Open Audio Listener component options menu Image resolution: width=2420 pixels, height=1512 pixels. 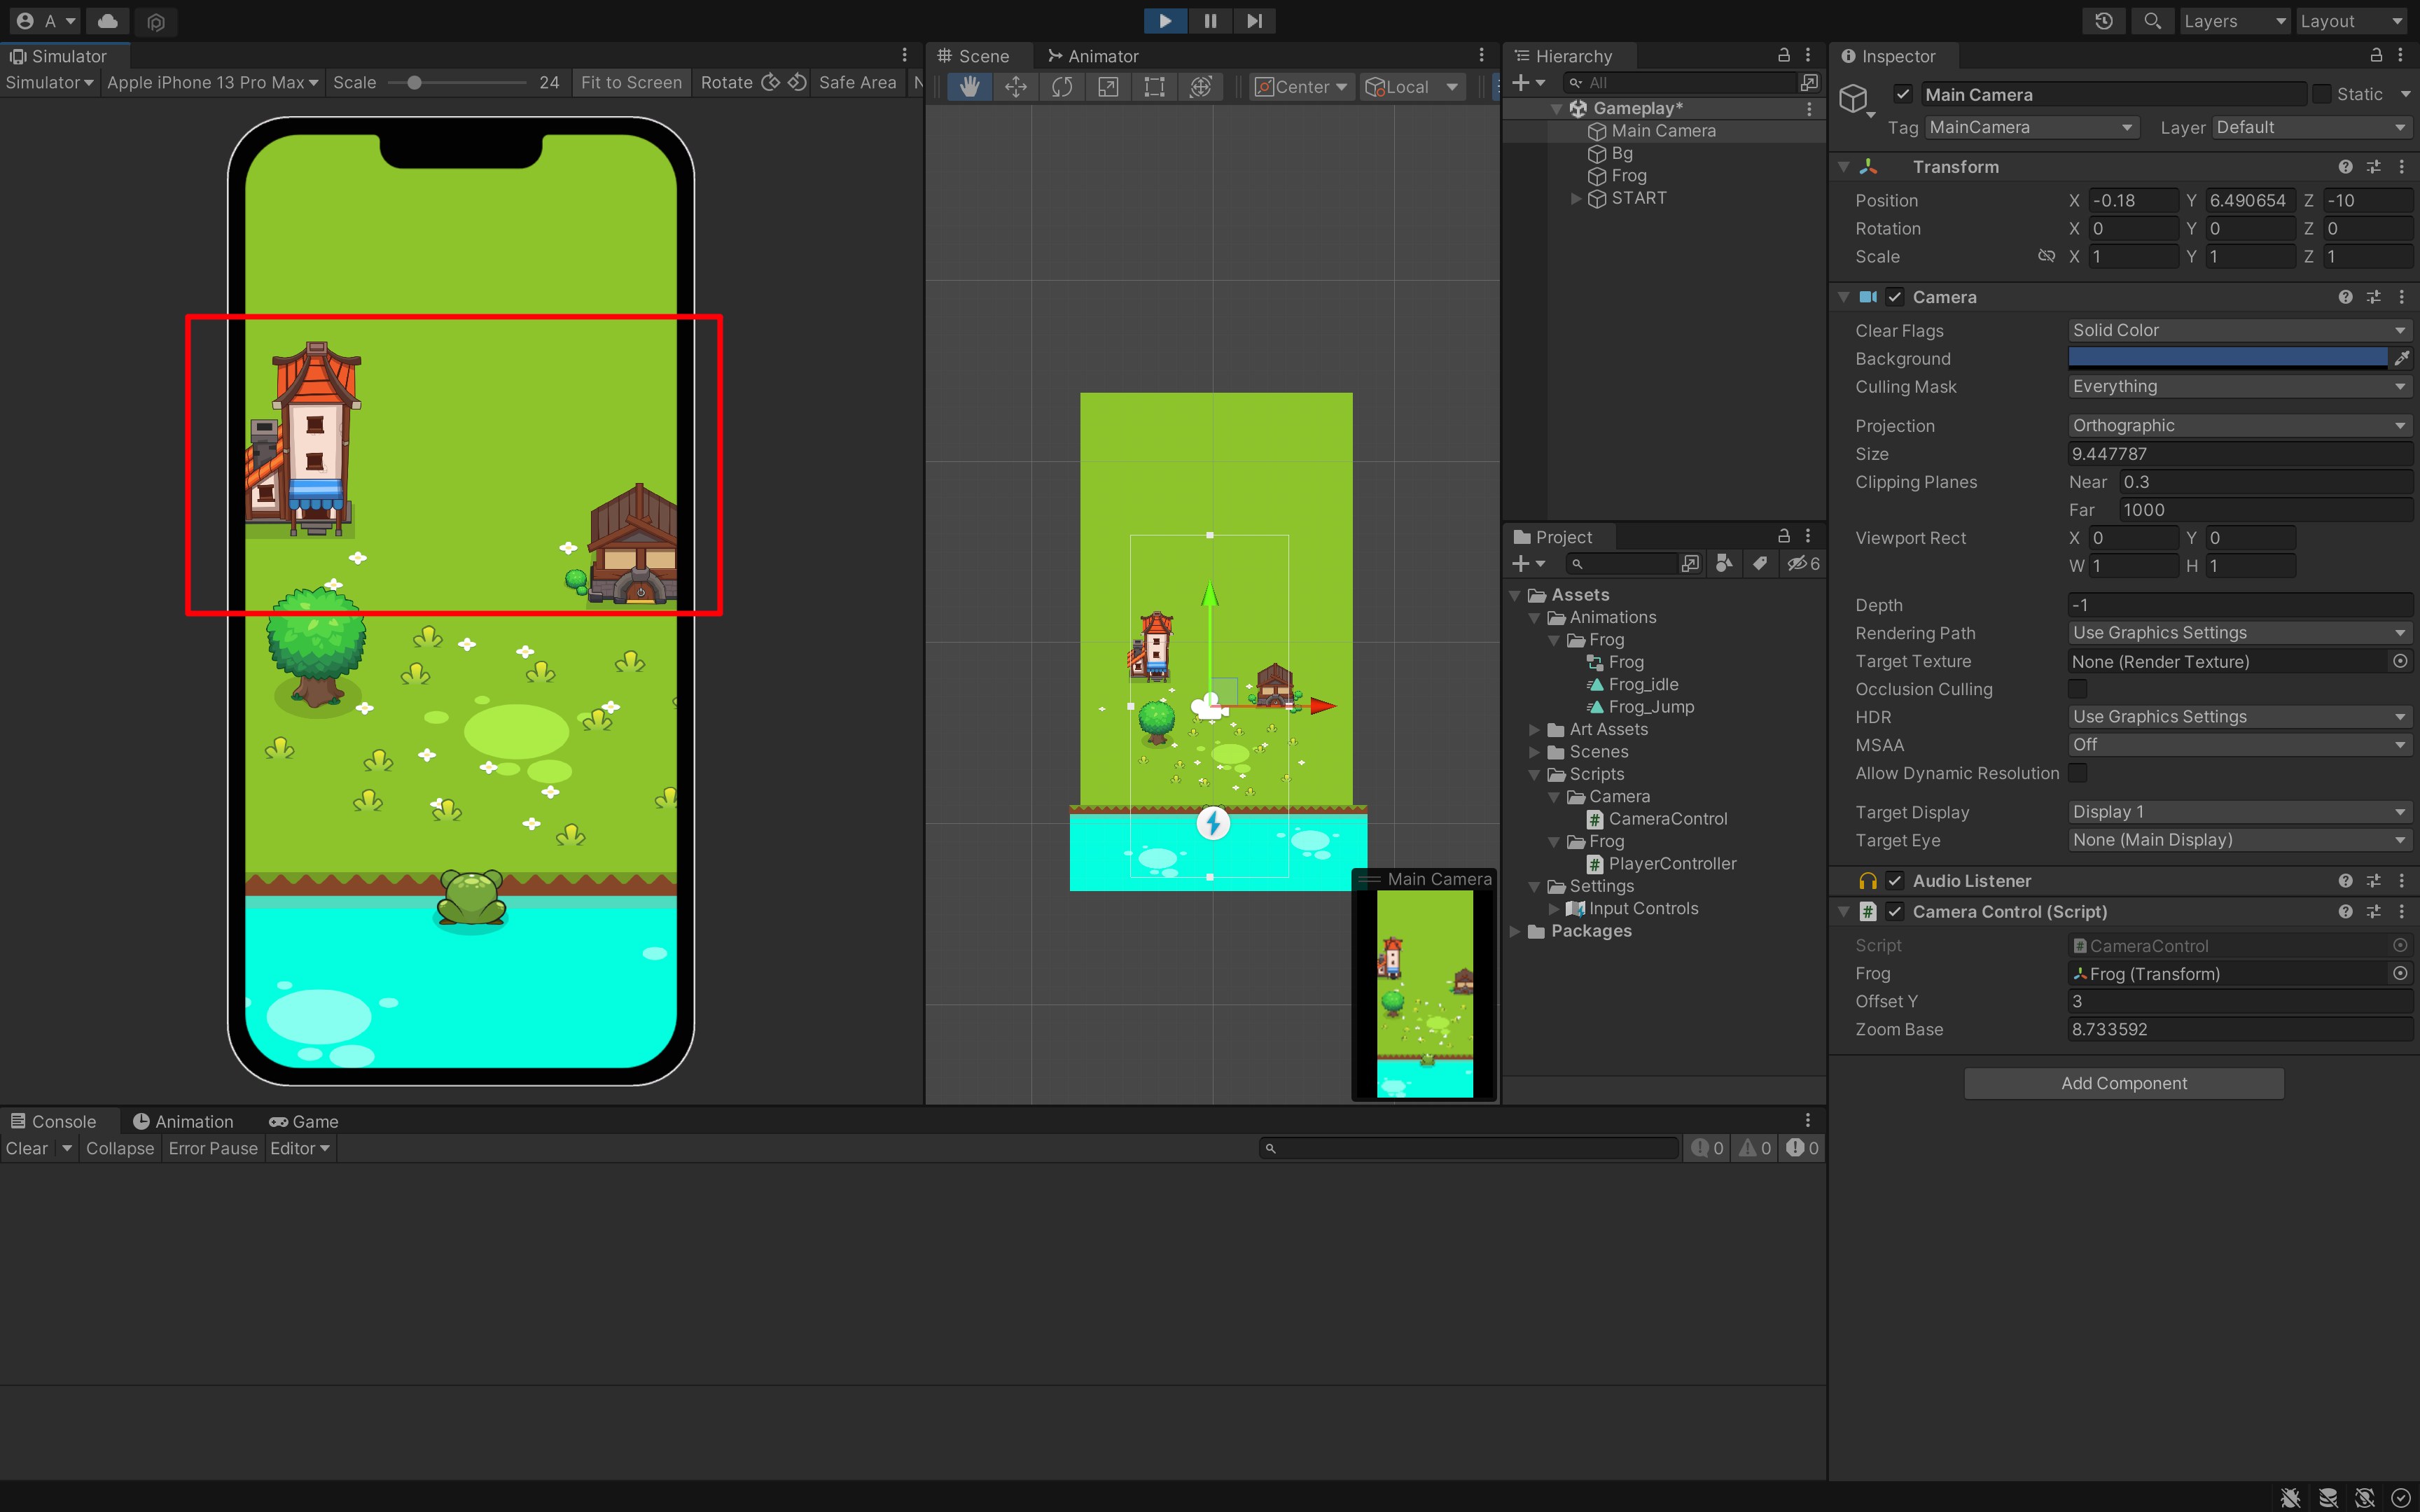coord(2401,881)
